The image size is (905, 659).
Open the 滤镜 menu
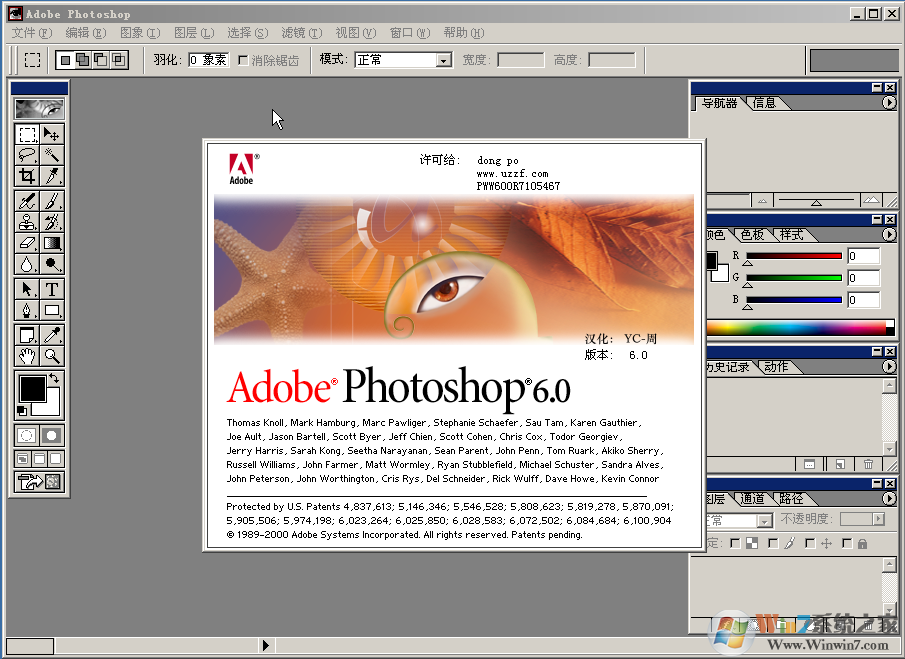pos(300,32)
